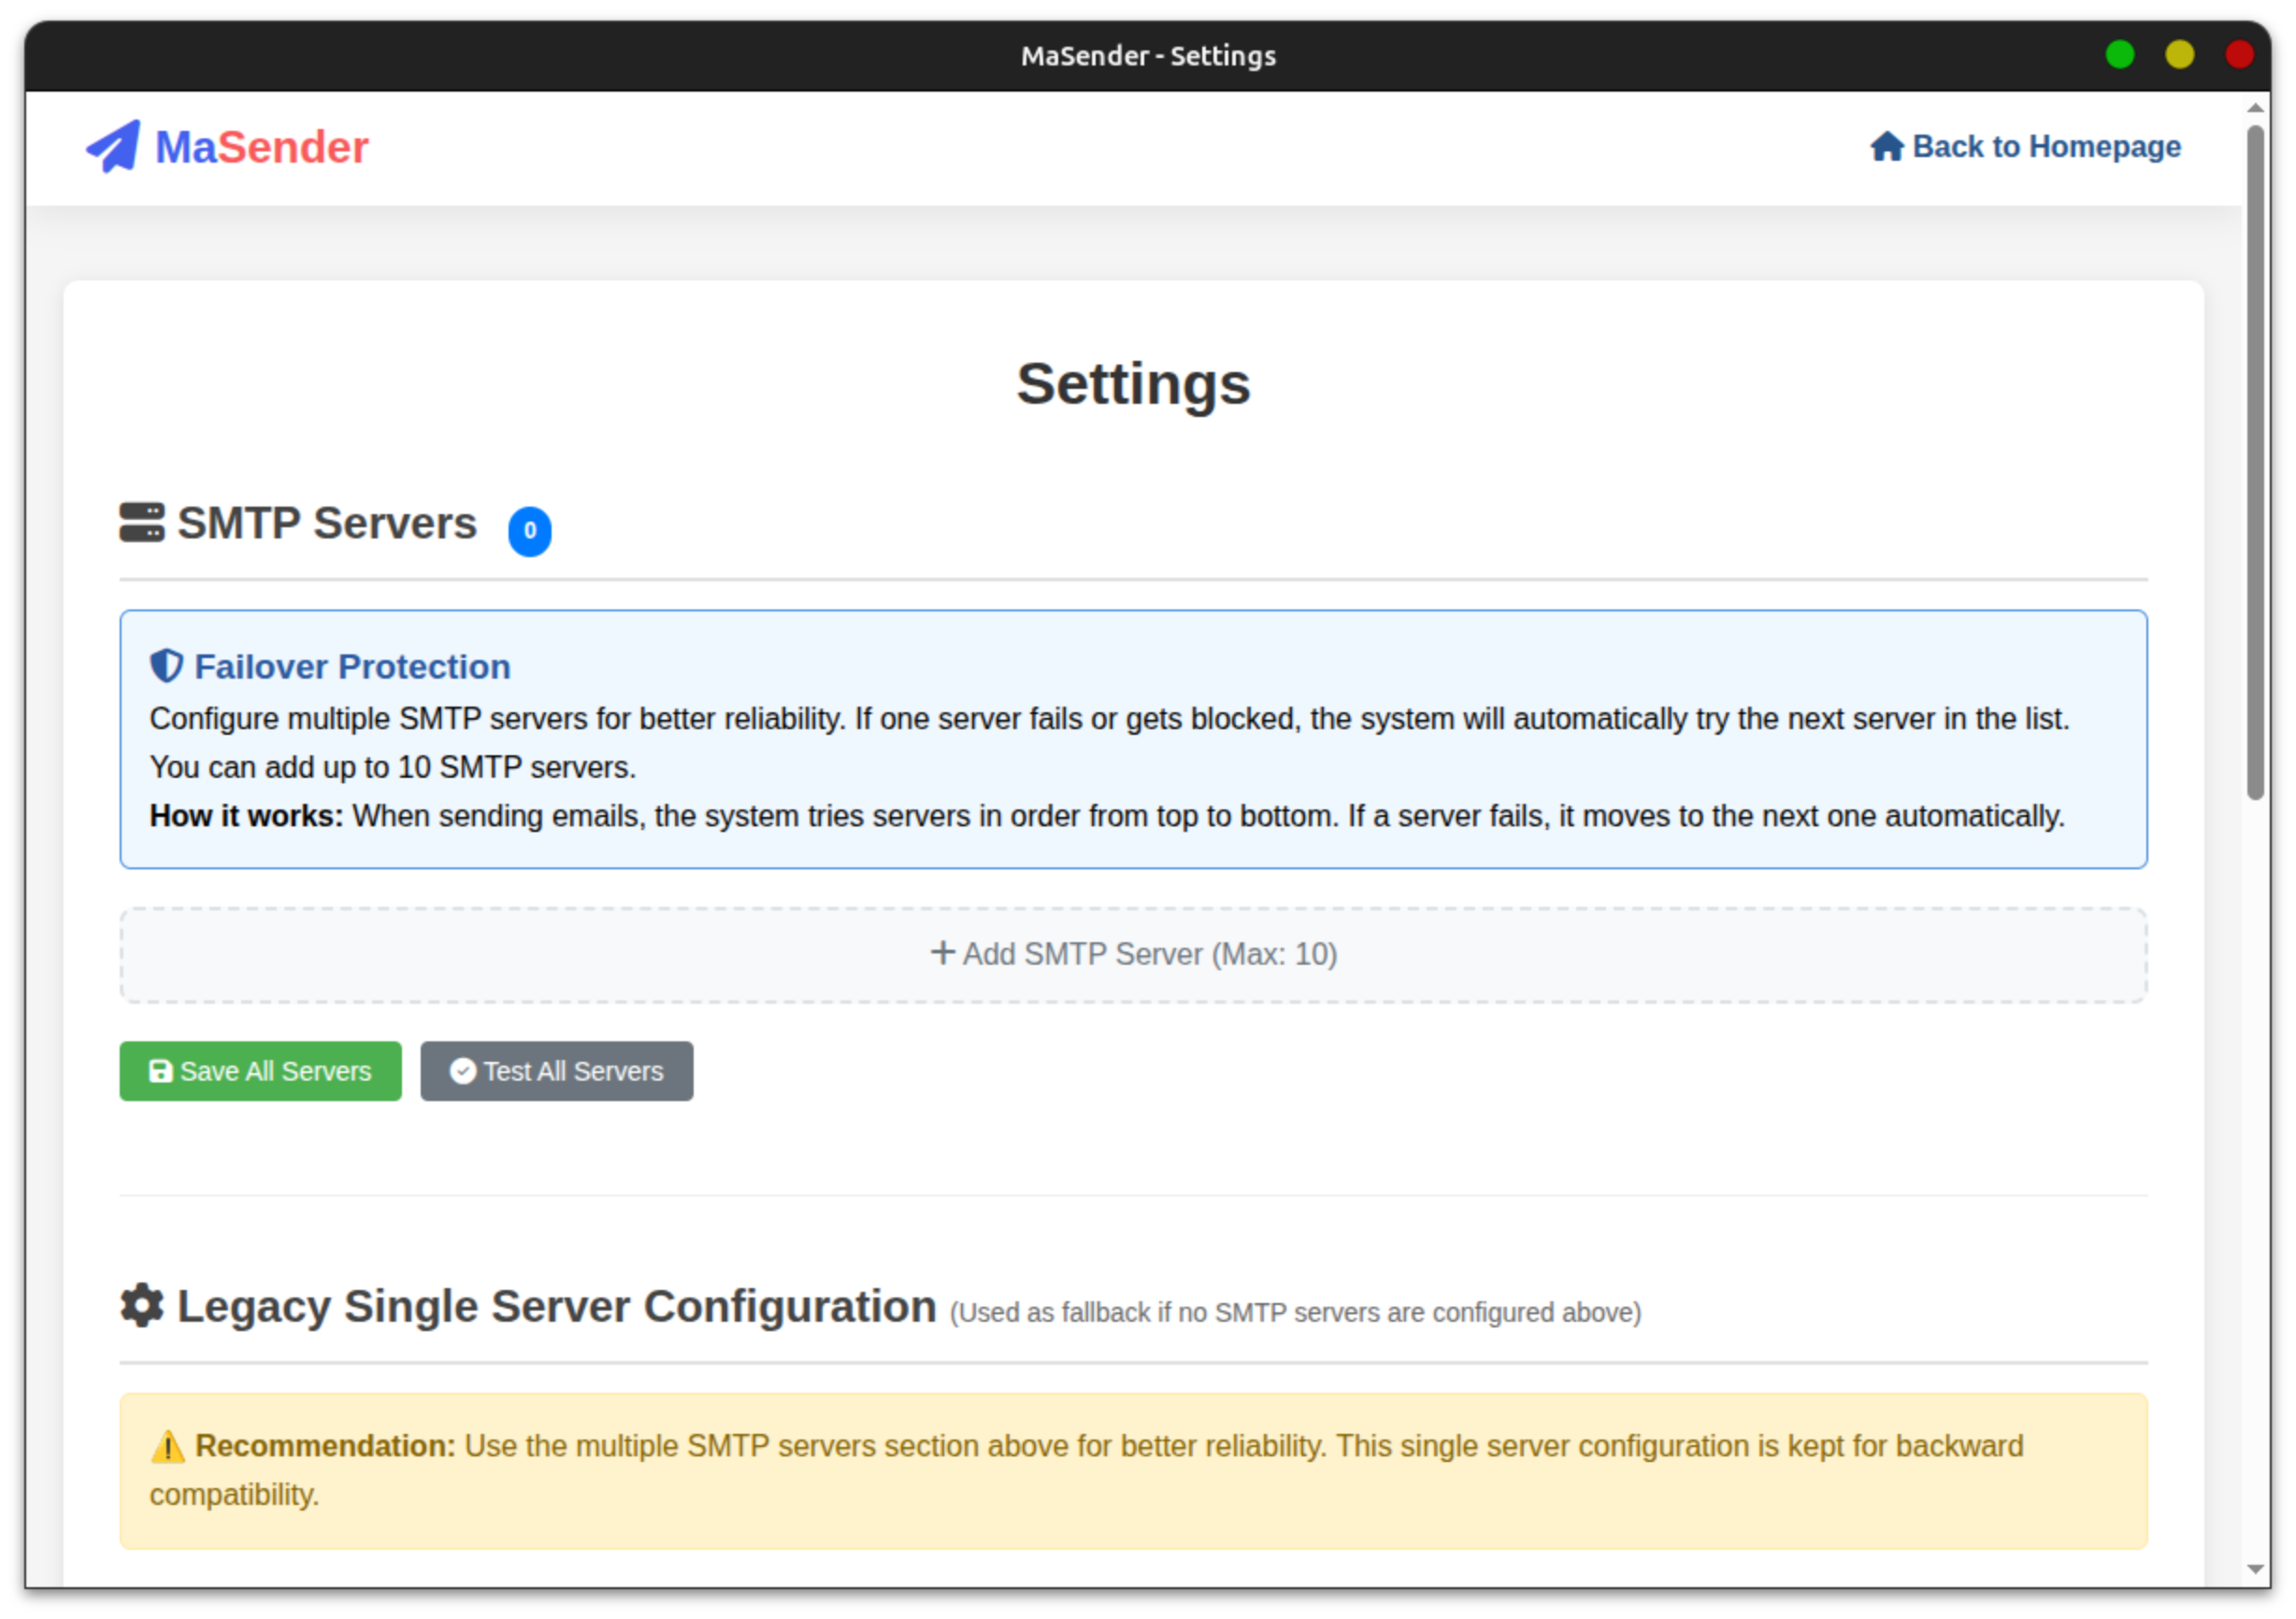Save All Servers with the green button
Viewport: 2296px width, 1619px height.
[x=261, y=1072]
